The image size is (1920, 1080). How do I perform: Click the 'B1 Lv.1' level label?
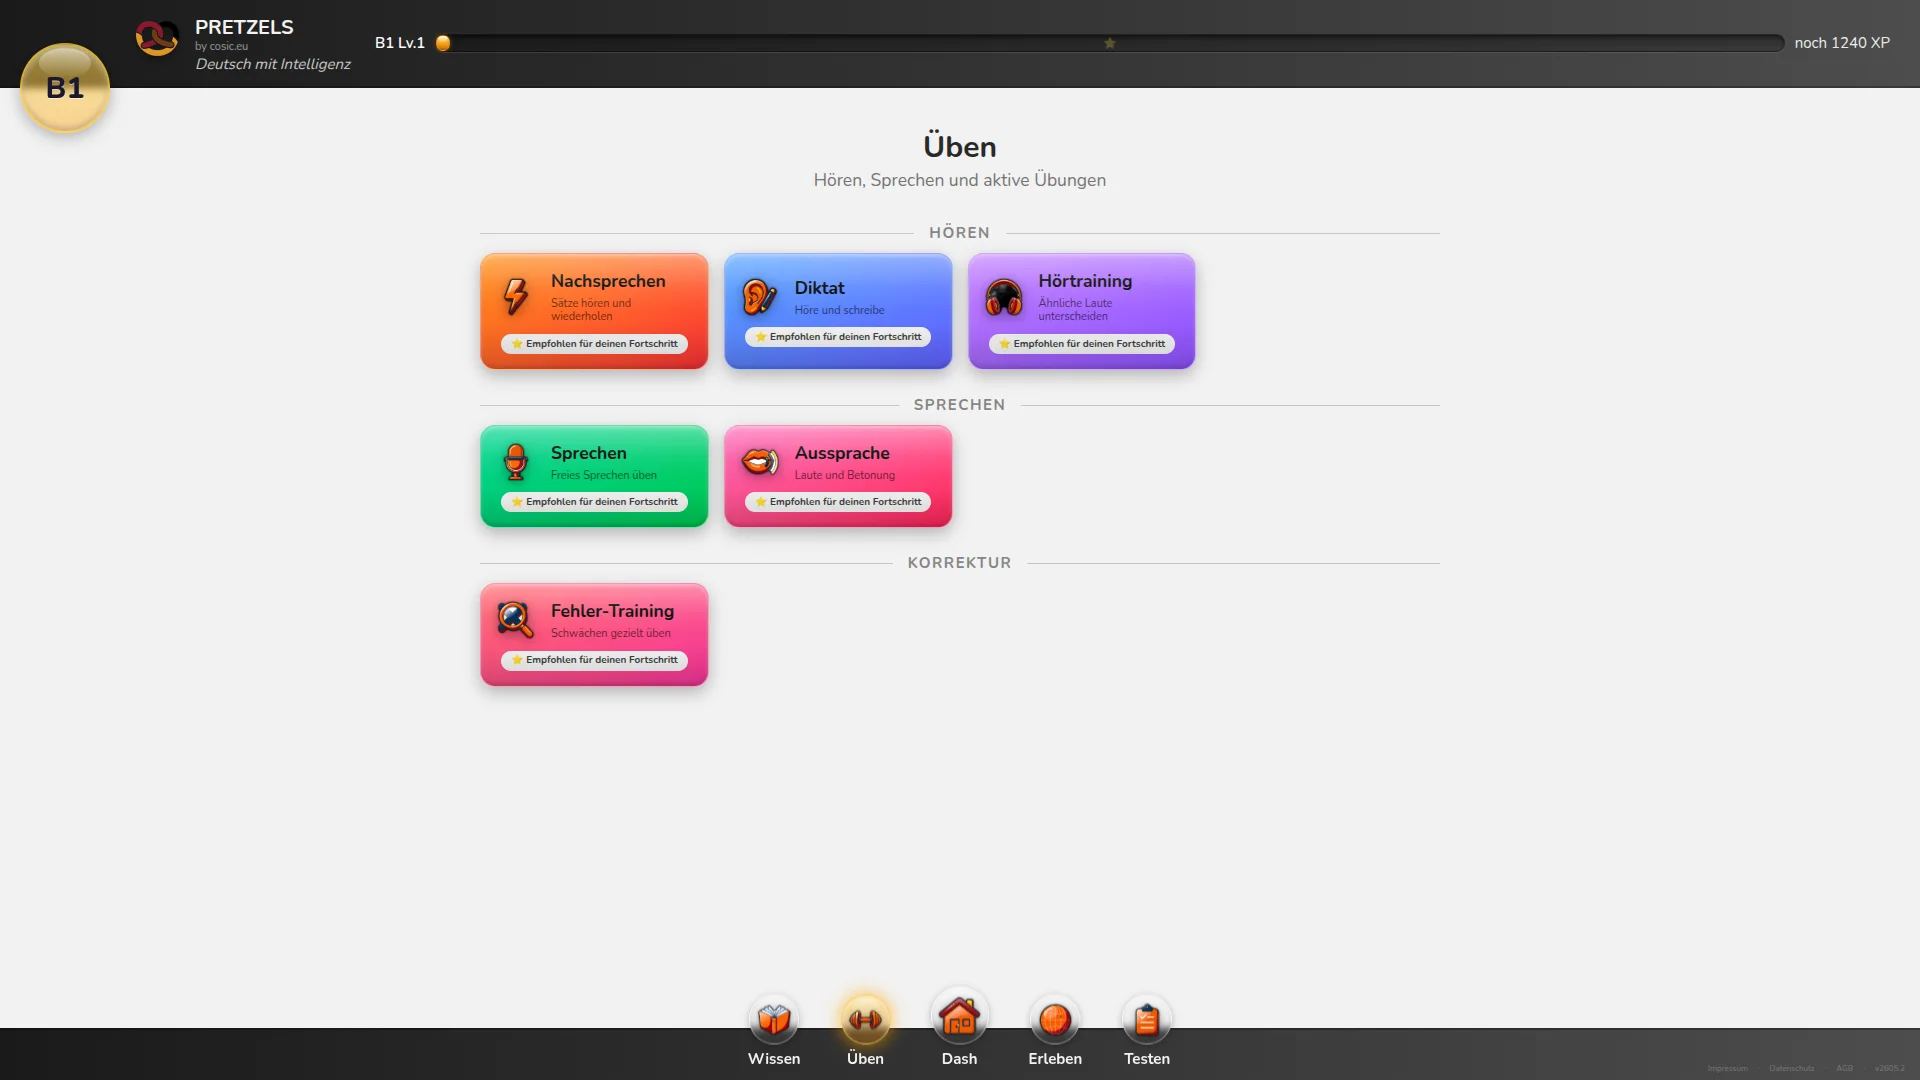pyautogui.click(x=400, y=43)
